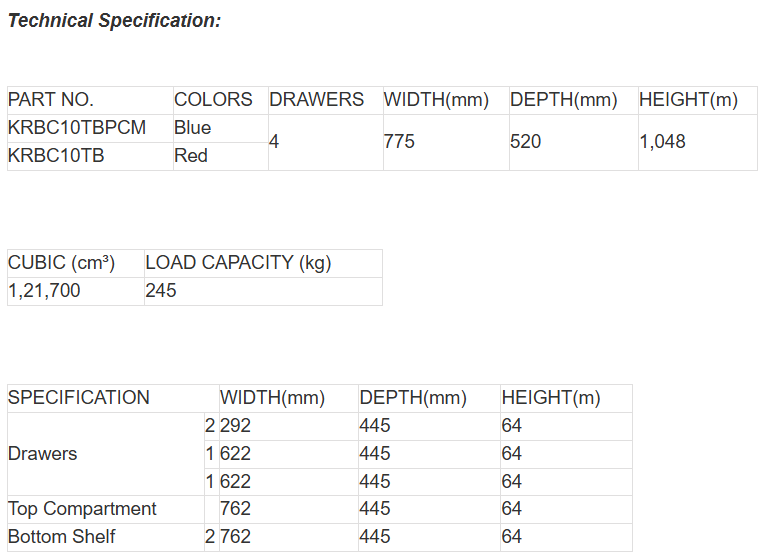Click the 775 width value
This screenshot has width=770, height=556.
[399, 142]
